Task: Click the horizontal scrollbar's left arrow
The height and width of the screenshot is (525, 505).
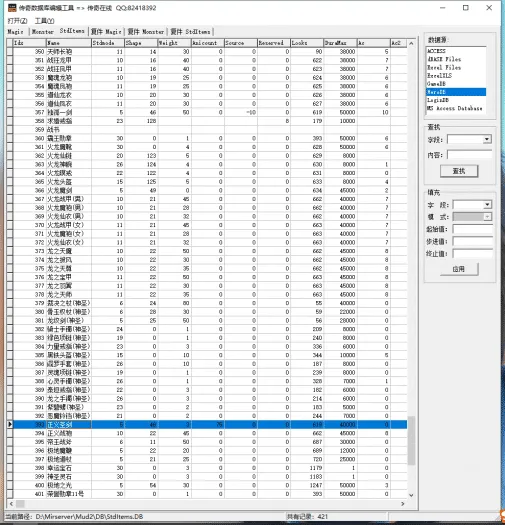Action: tap(11, 503)
